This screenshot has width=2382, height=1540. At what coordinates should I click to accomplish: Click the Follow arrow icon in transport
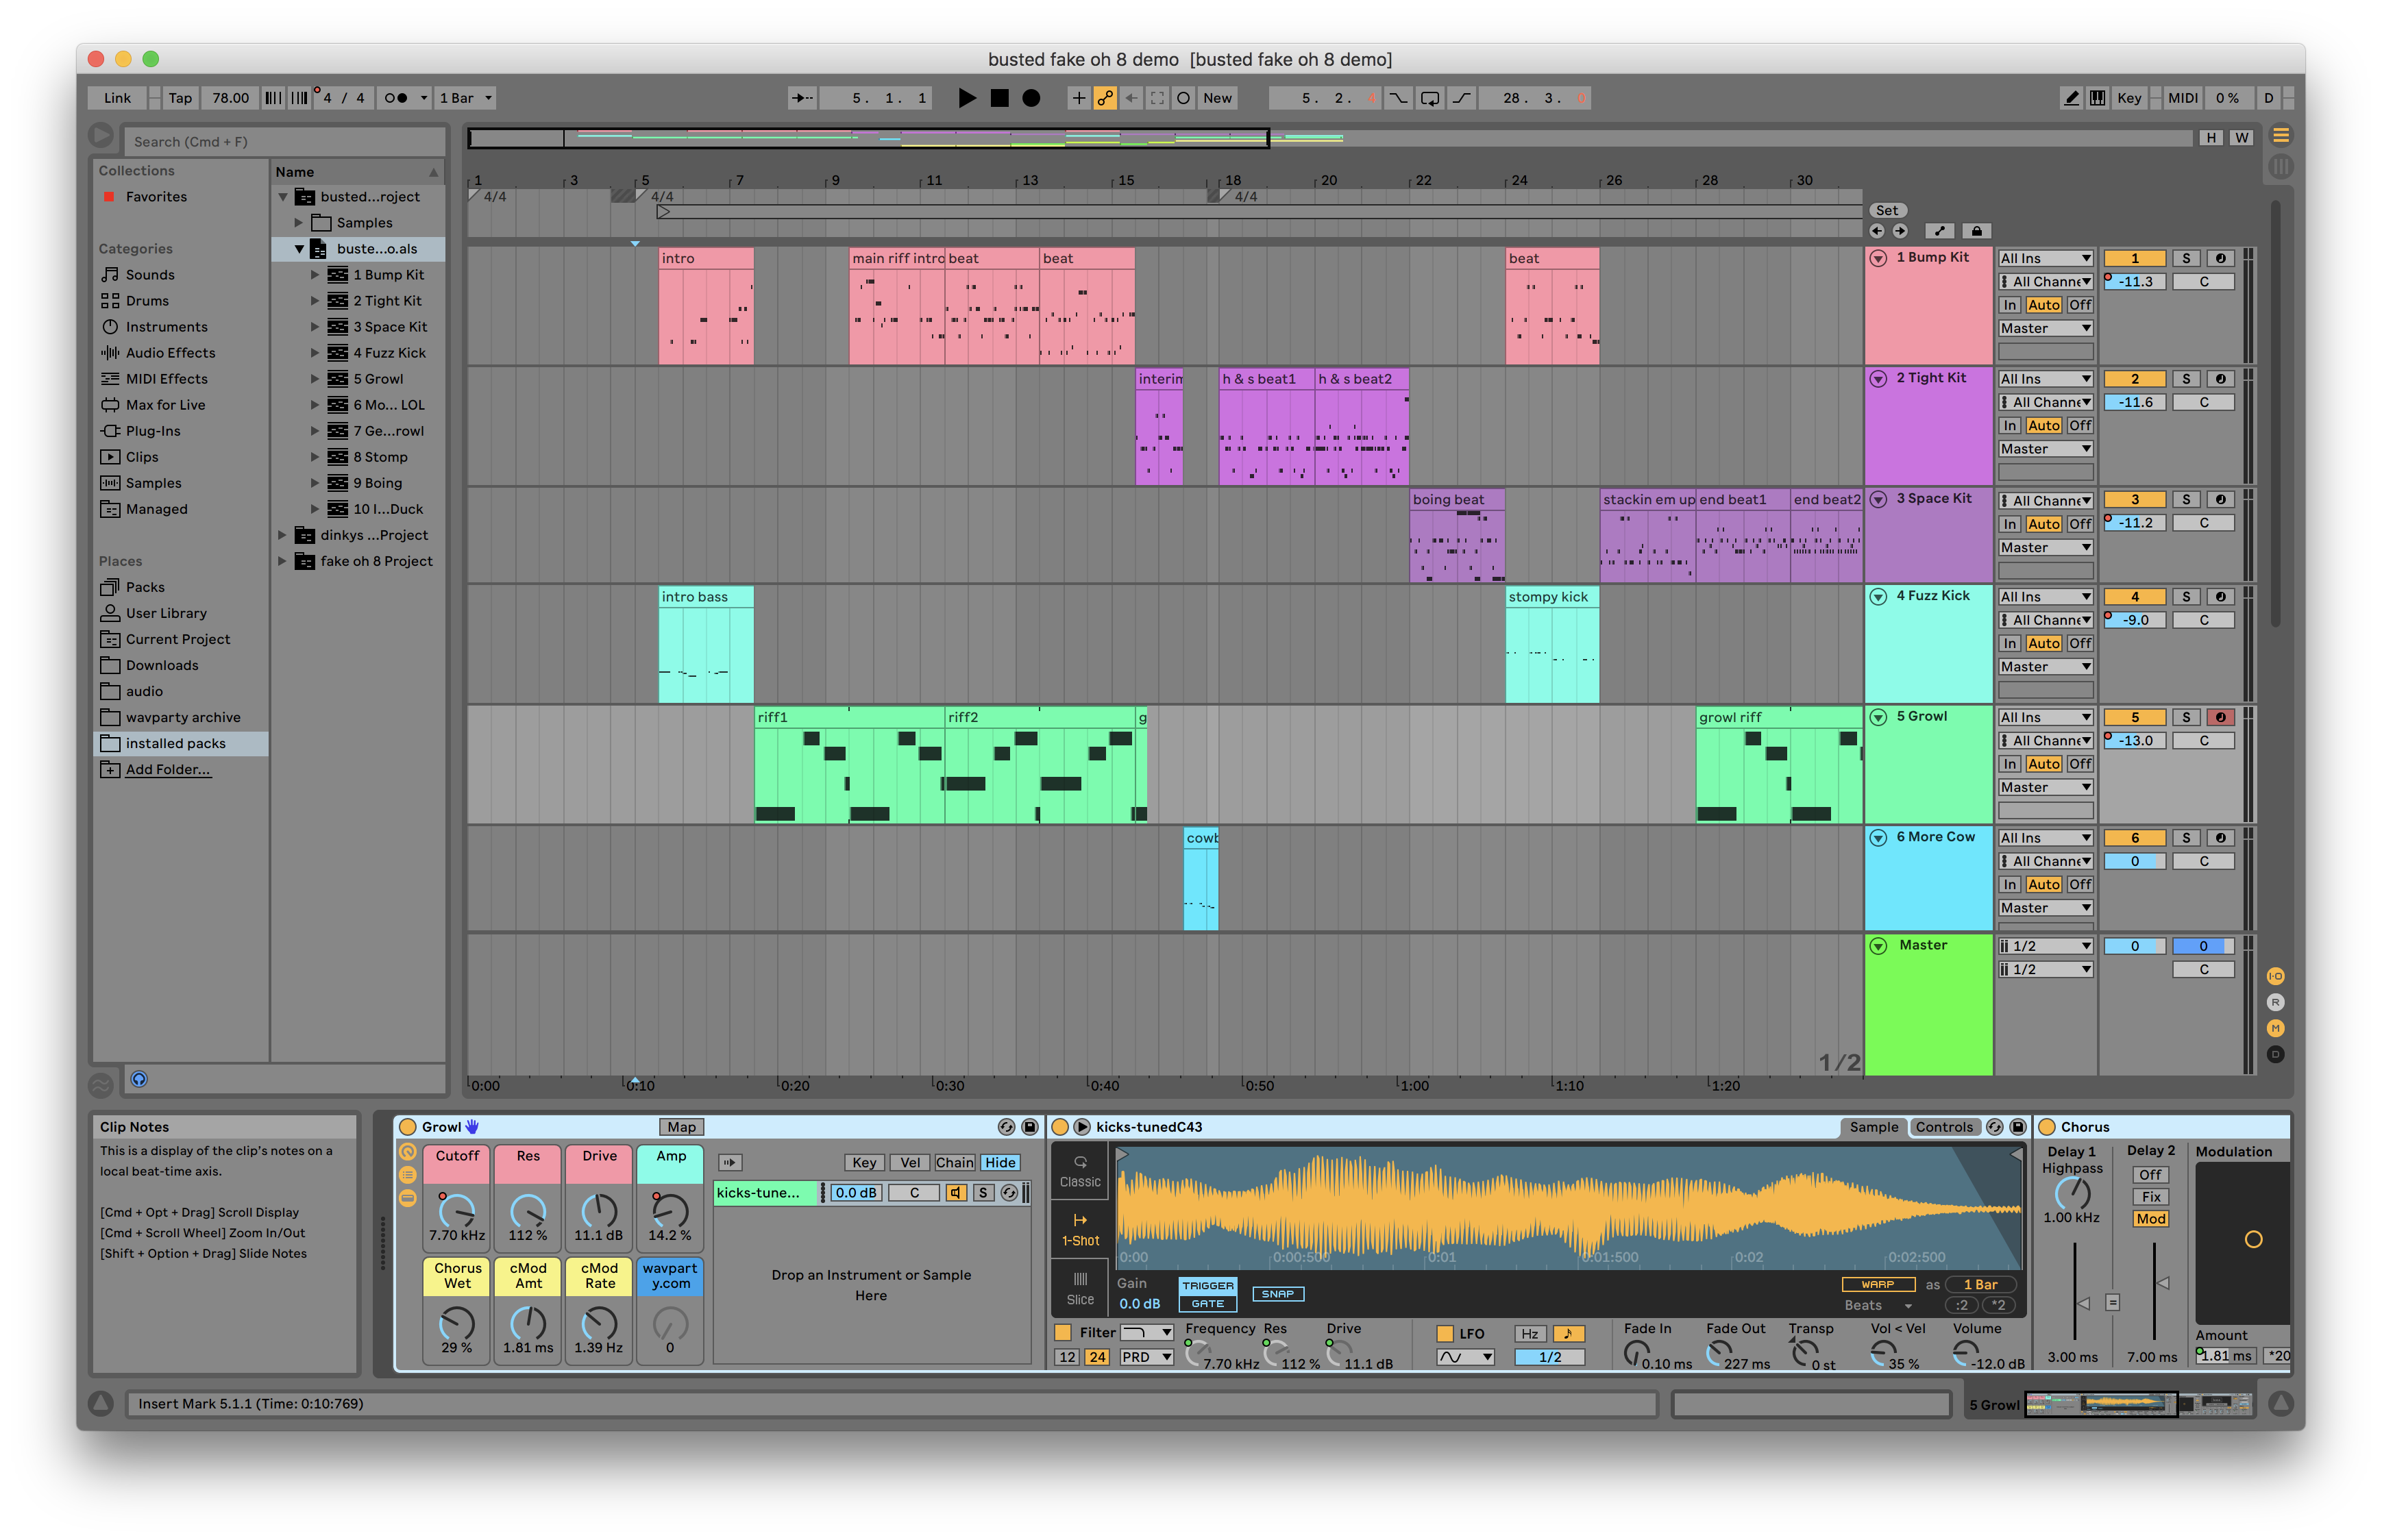[x=801, y=98]
